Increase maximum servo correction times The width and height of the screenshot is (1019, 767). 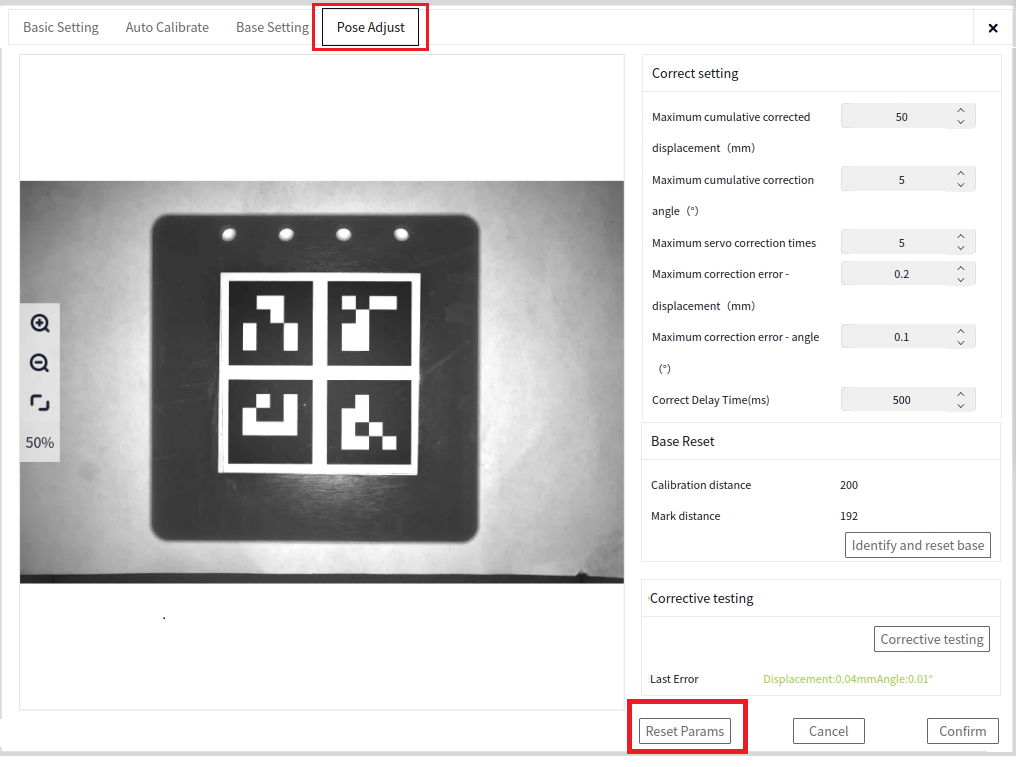tap(961, 237)
